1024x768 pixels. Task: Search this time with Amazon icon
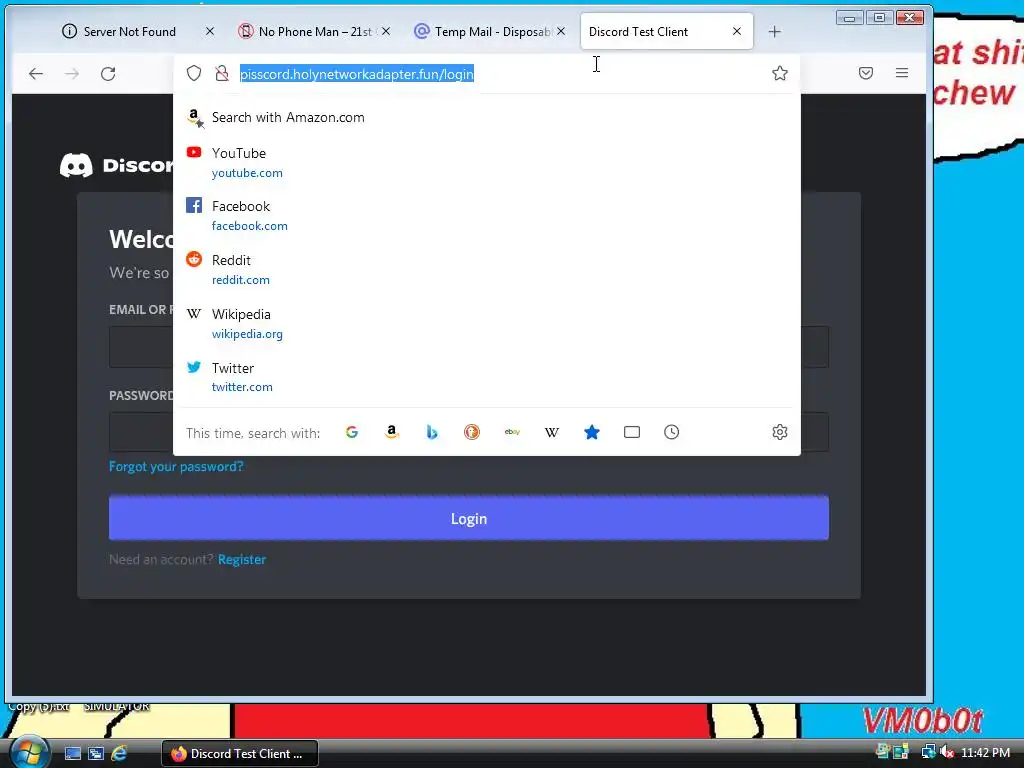[392, 432]
